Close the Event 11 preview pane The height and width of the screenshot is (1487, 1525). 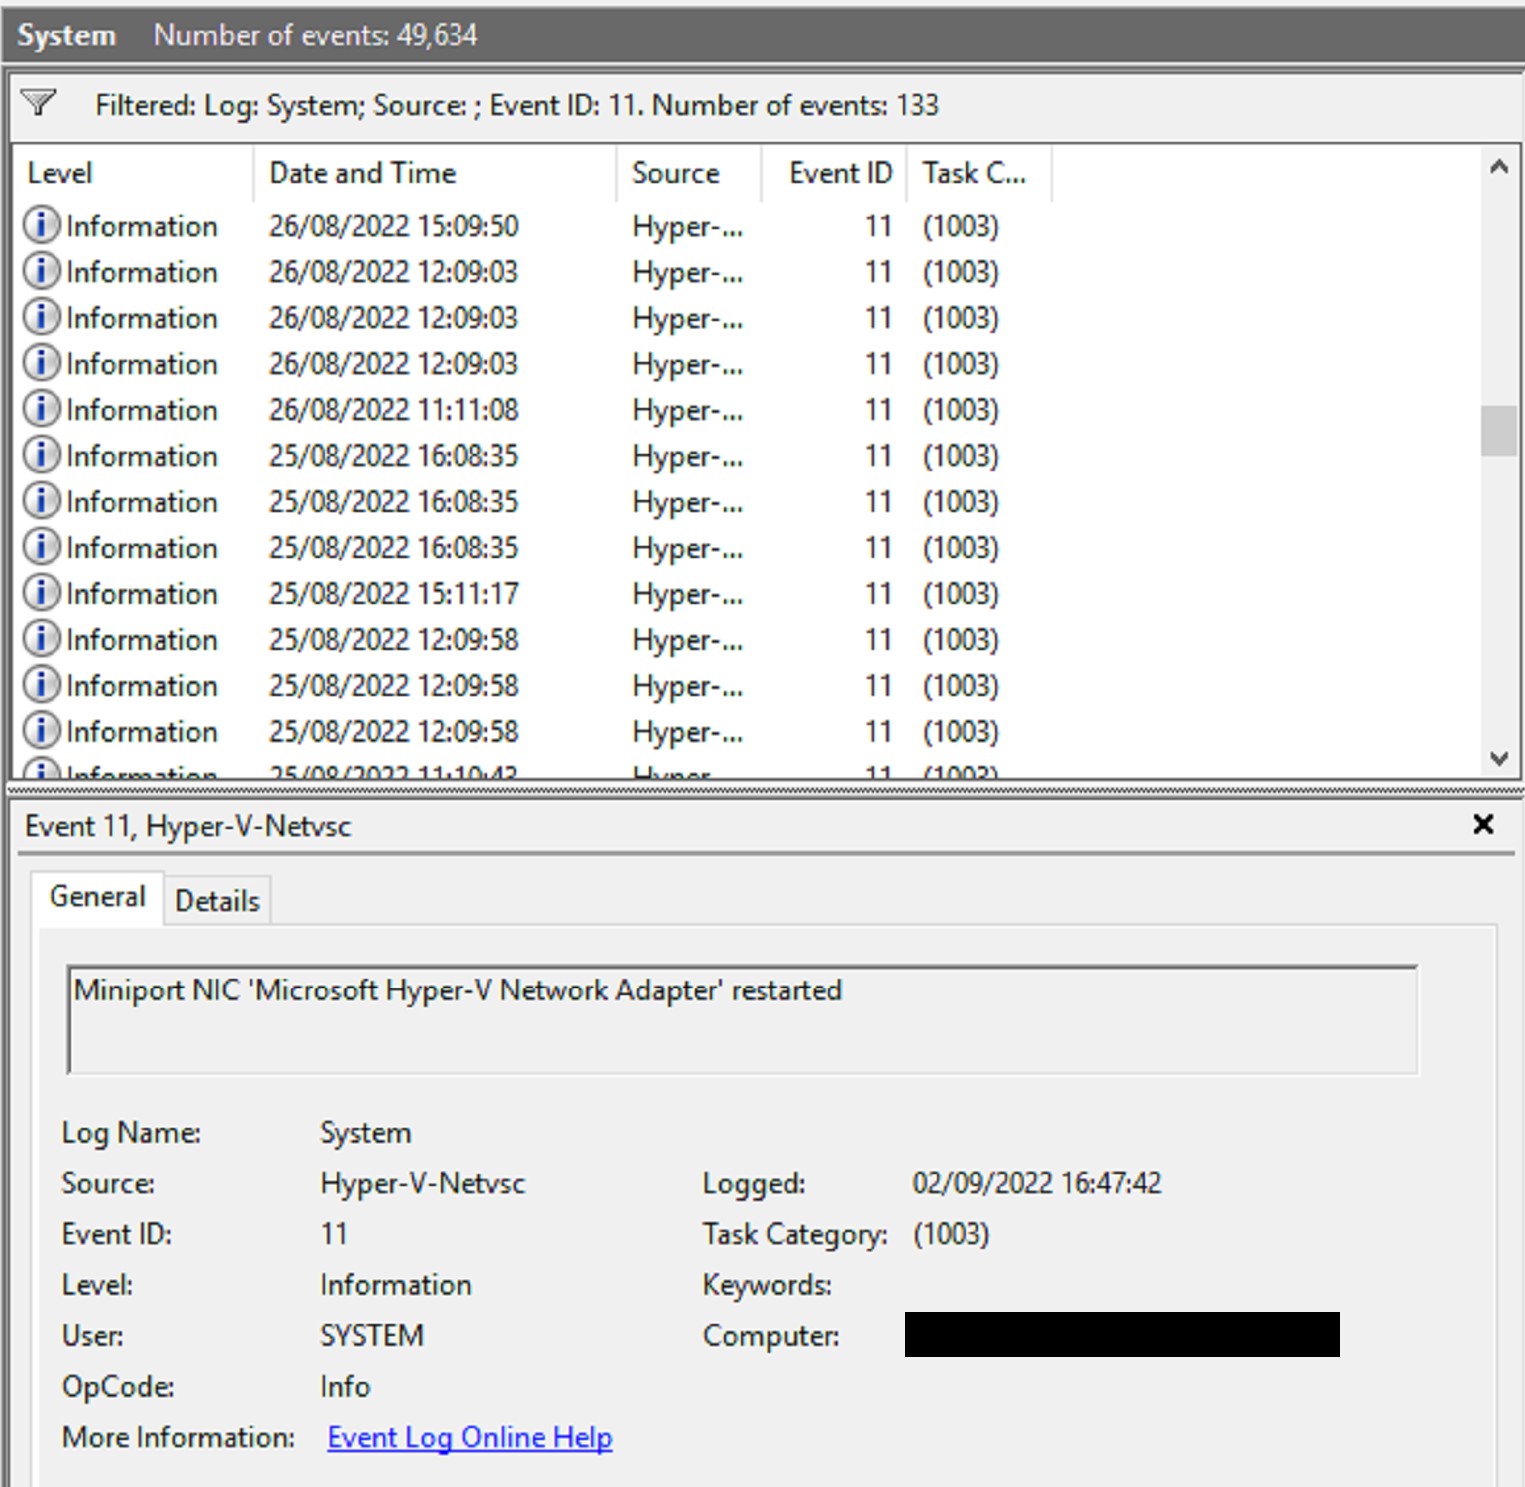click(x=1483, y=825)
